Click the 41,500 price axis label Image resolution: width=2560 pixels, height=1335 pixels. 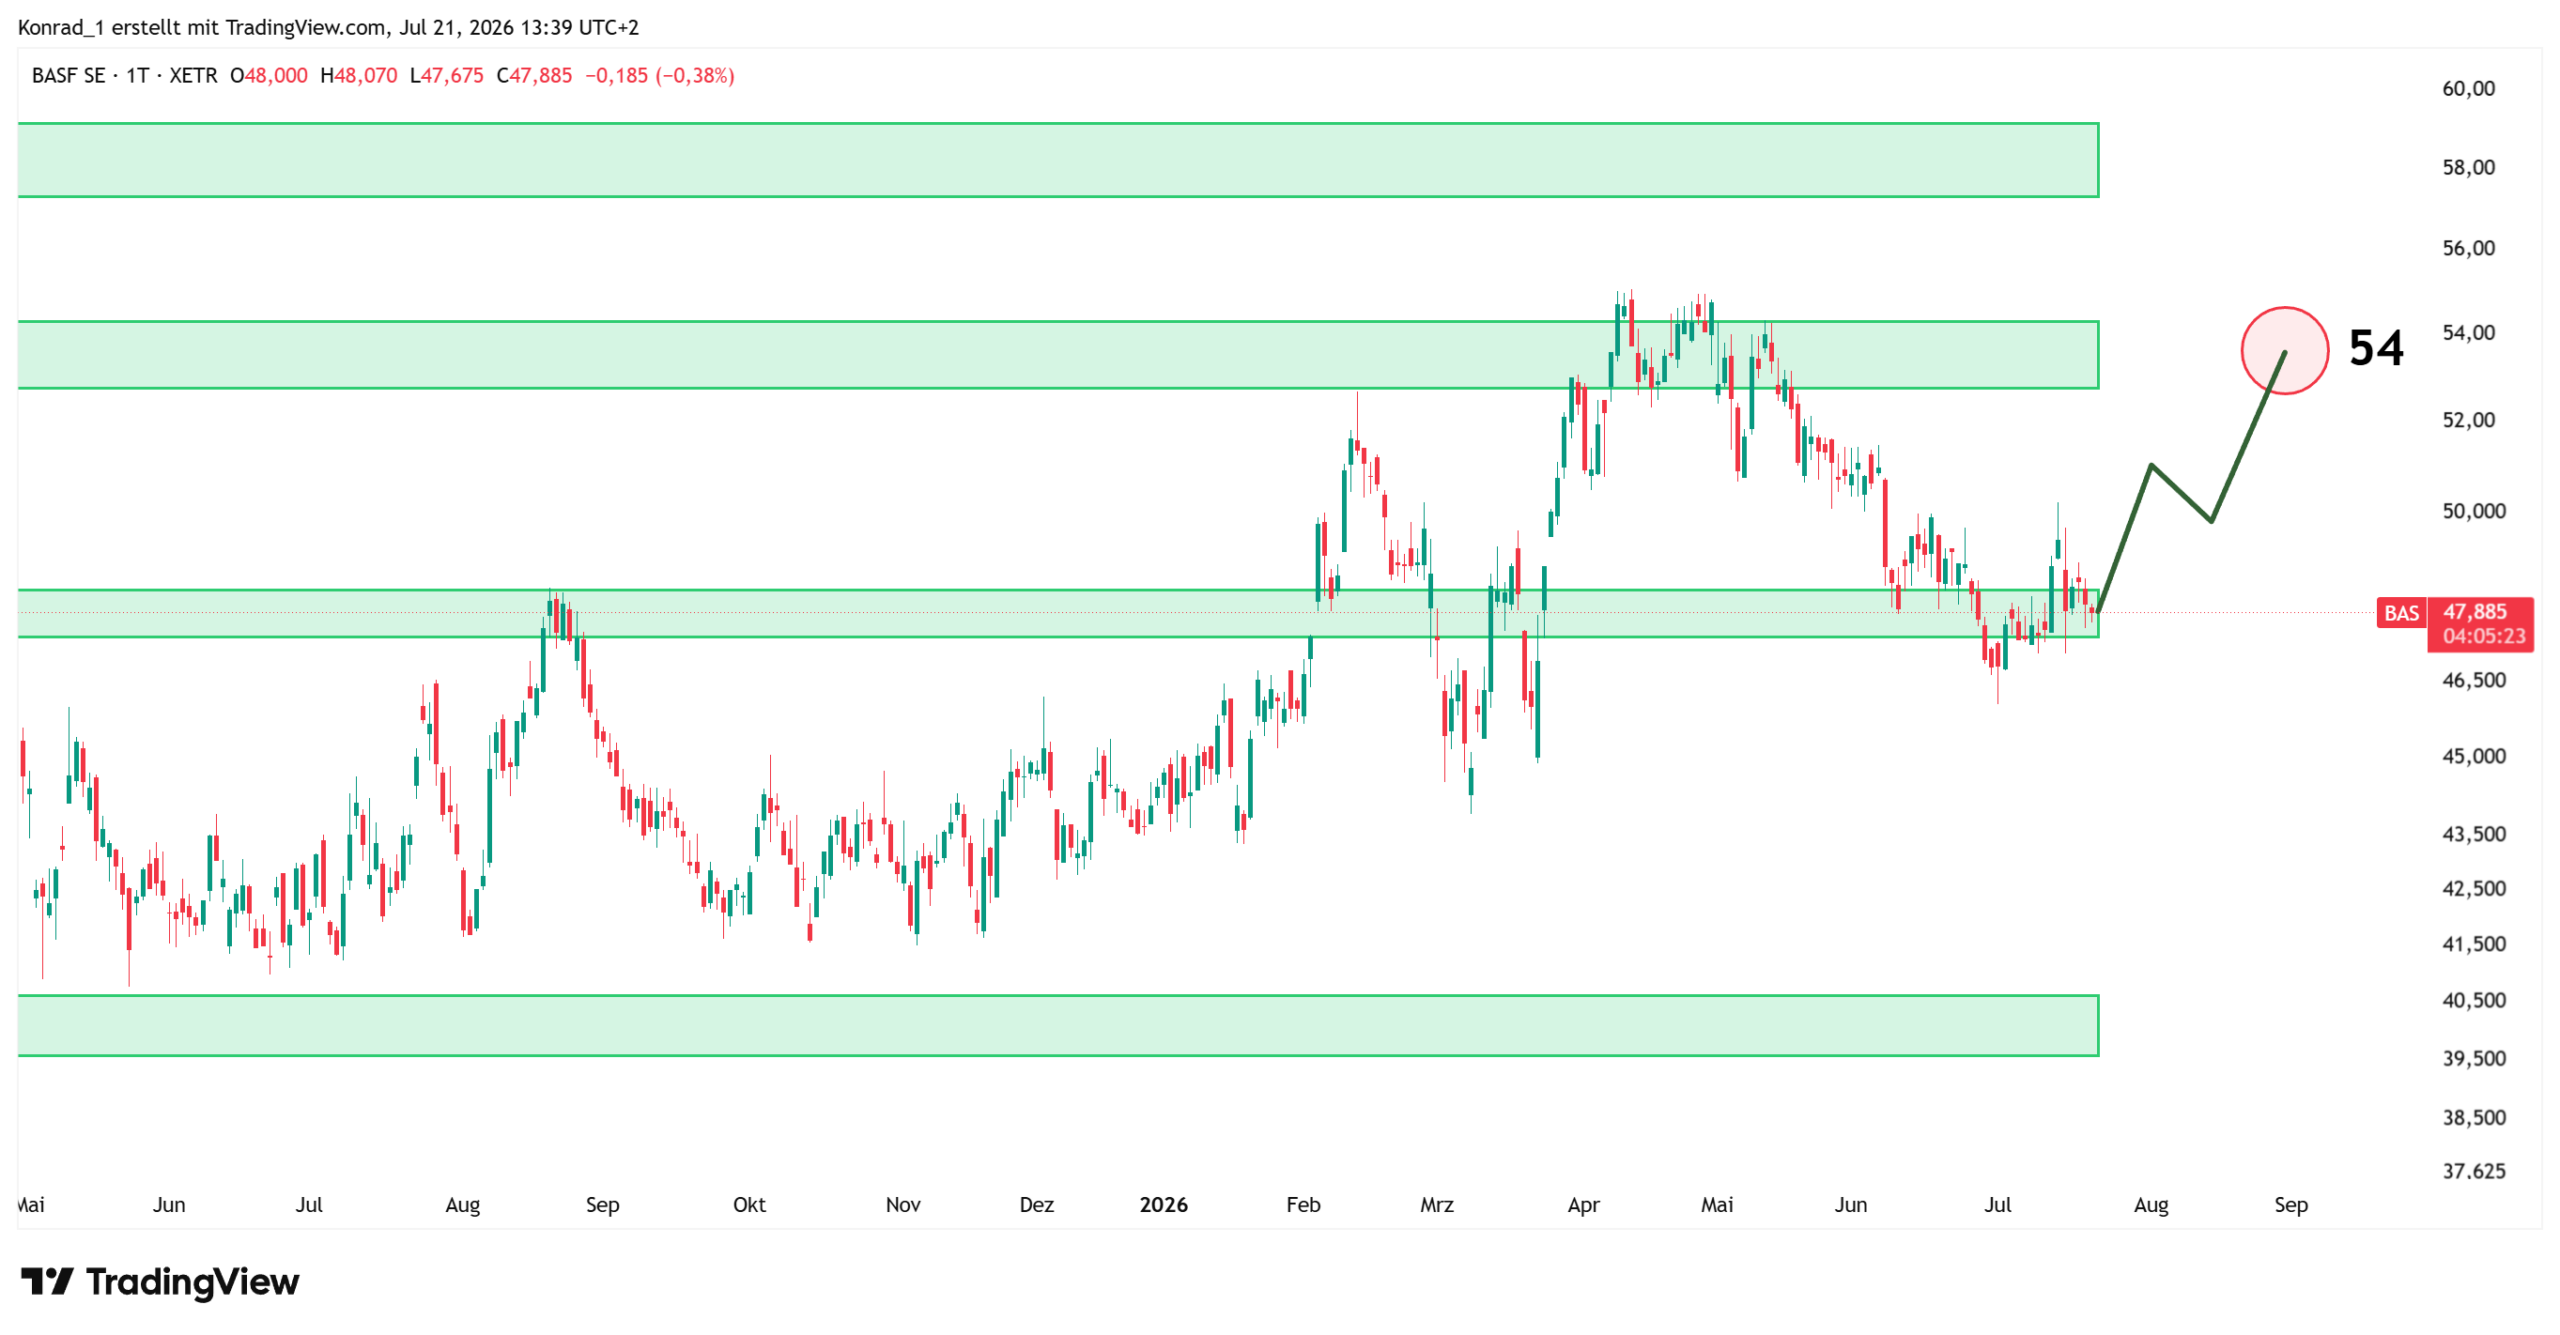pos(2474,944)
